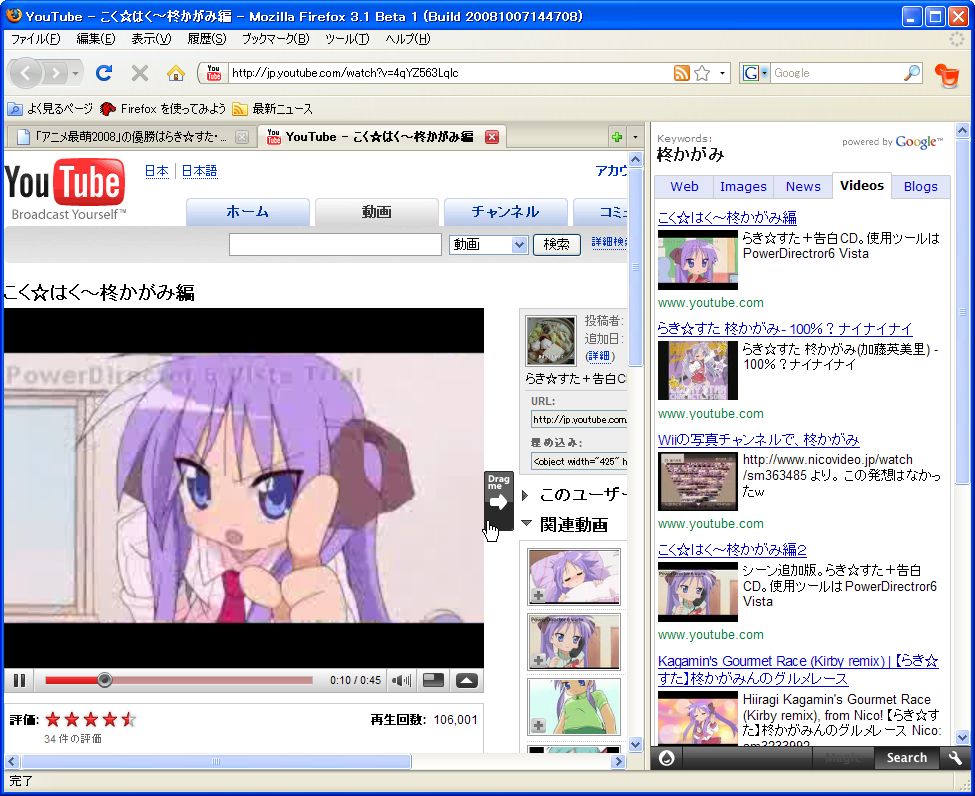Reload the page with the refresh icon

(104, 73)
